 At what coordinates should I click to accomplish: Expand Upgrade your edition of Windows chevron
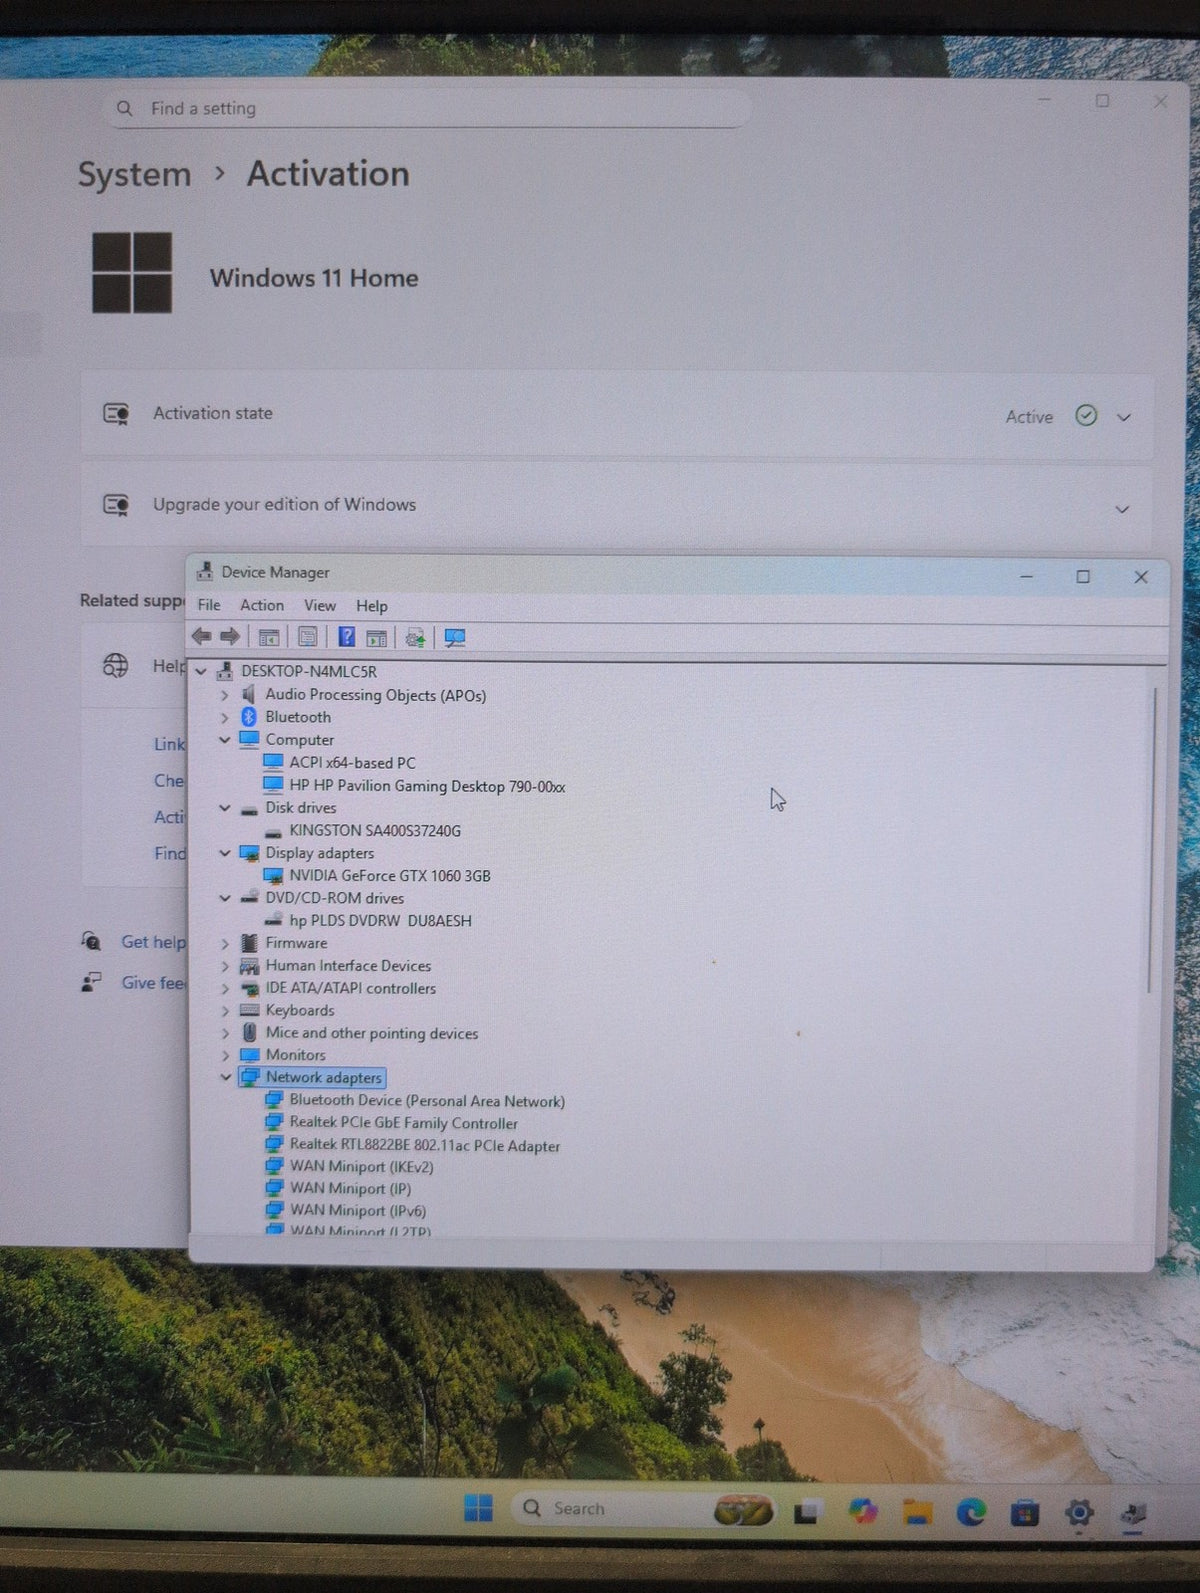coord(1122,510)
